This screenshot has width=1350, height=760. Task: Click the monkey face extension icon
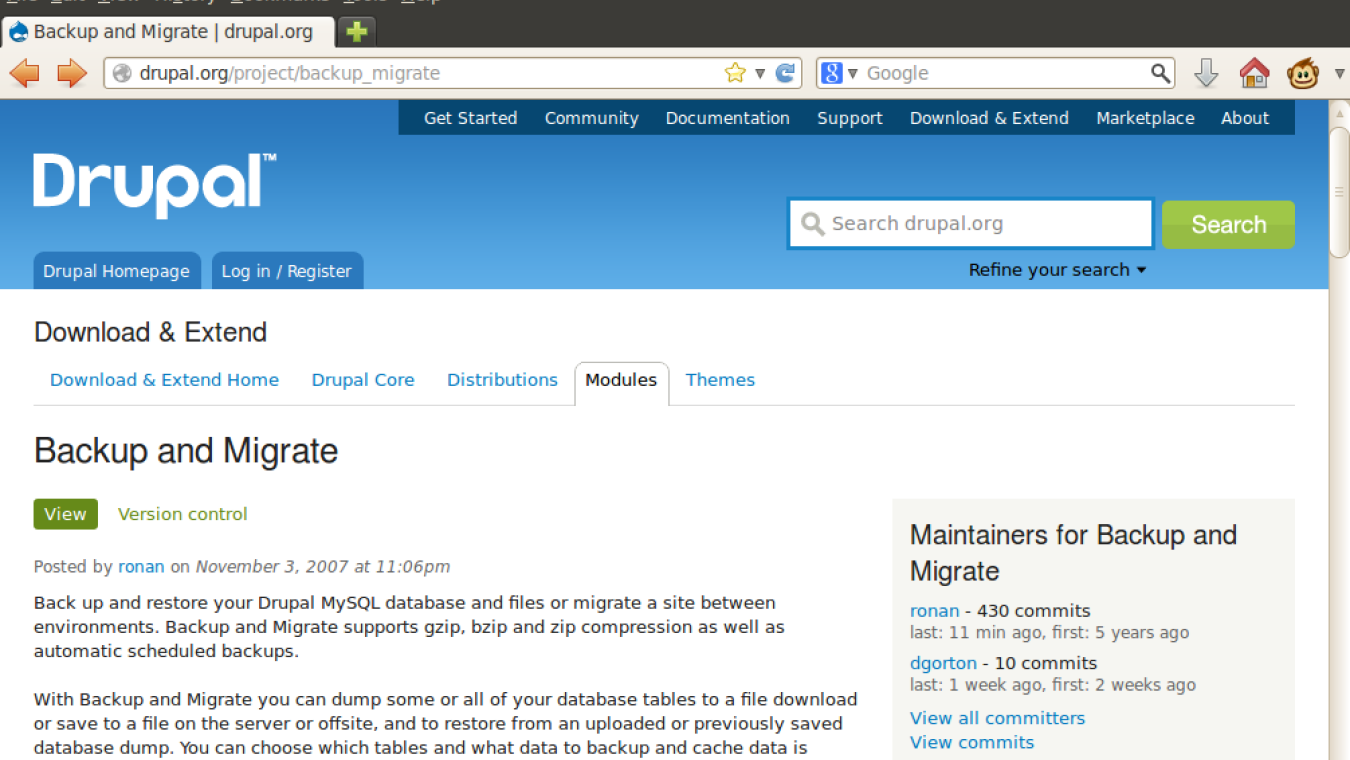1303,73
